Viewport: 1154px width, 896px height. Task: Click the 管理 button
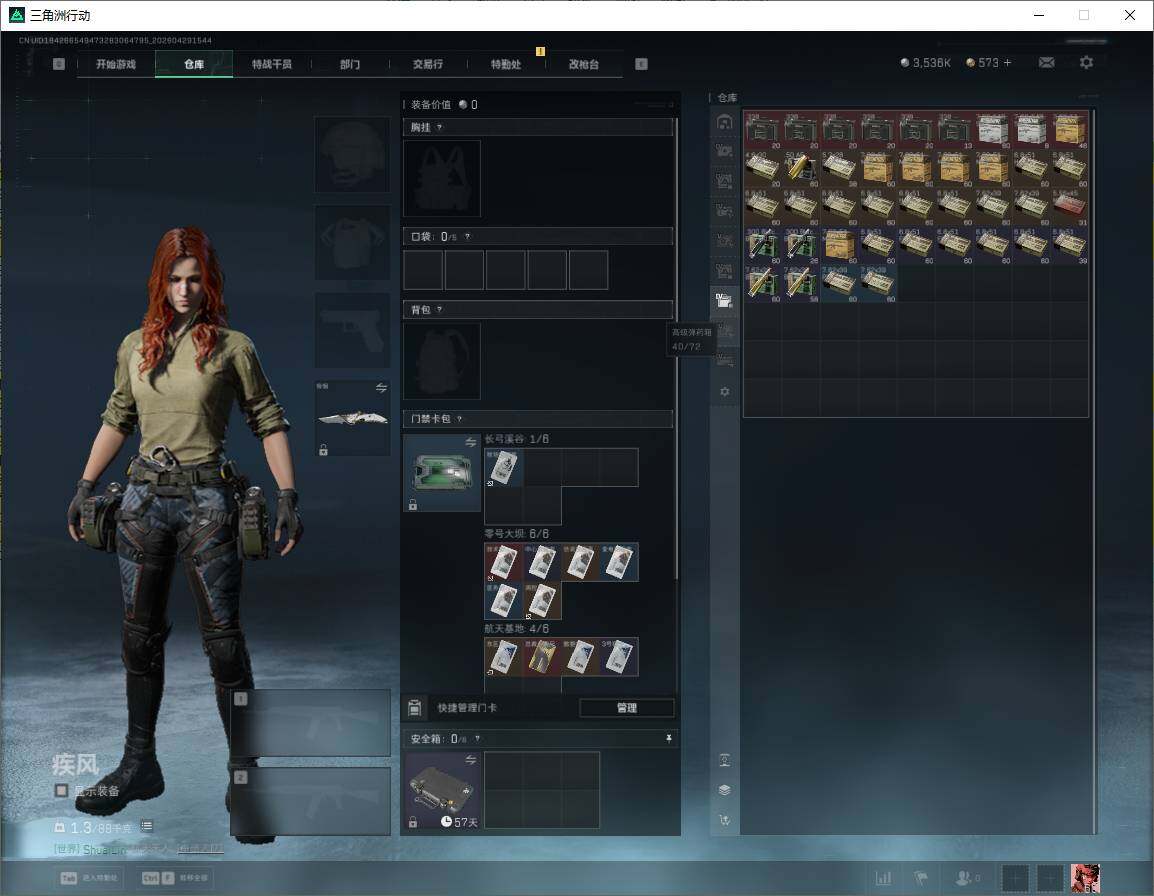[626, 708]
